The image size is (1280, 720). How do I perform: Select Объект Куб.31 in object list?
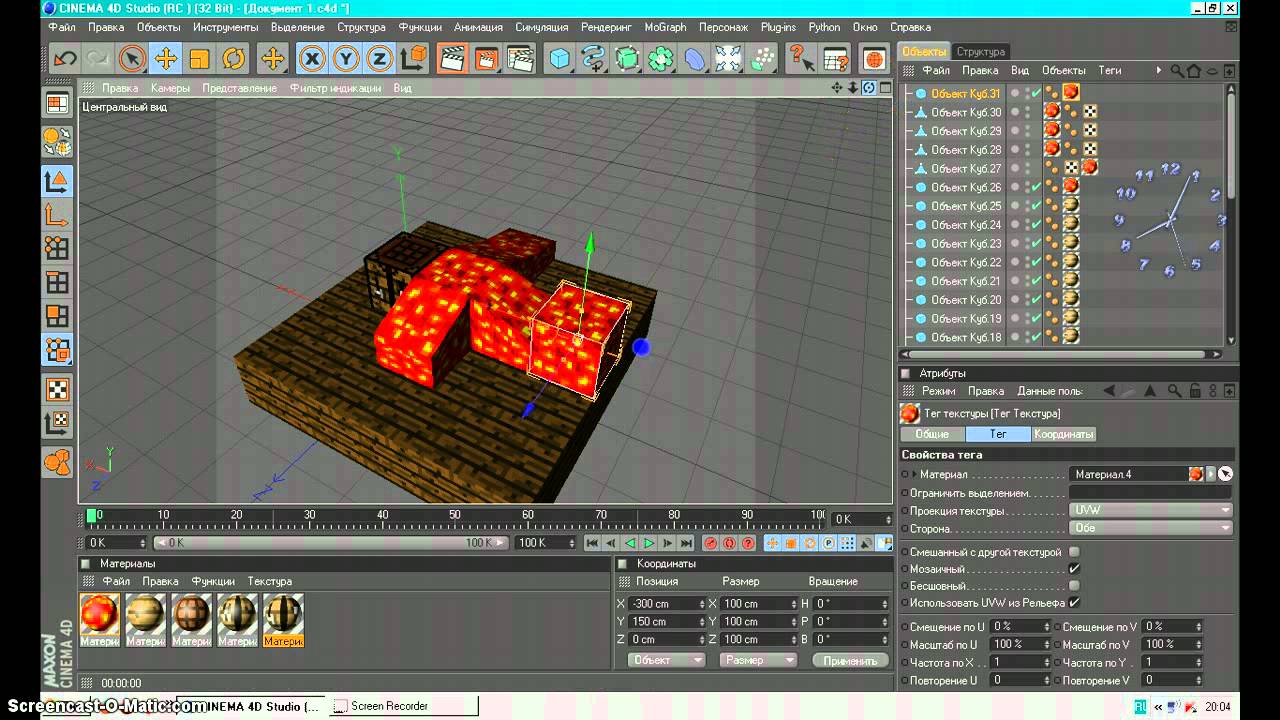(966, 93)
